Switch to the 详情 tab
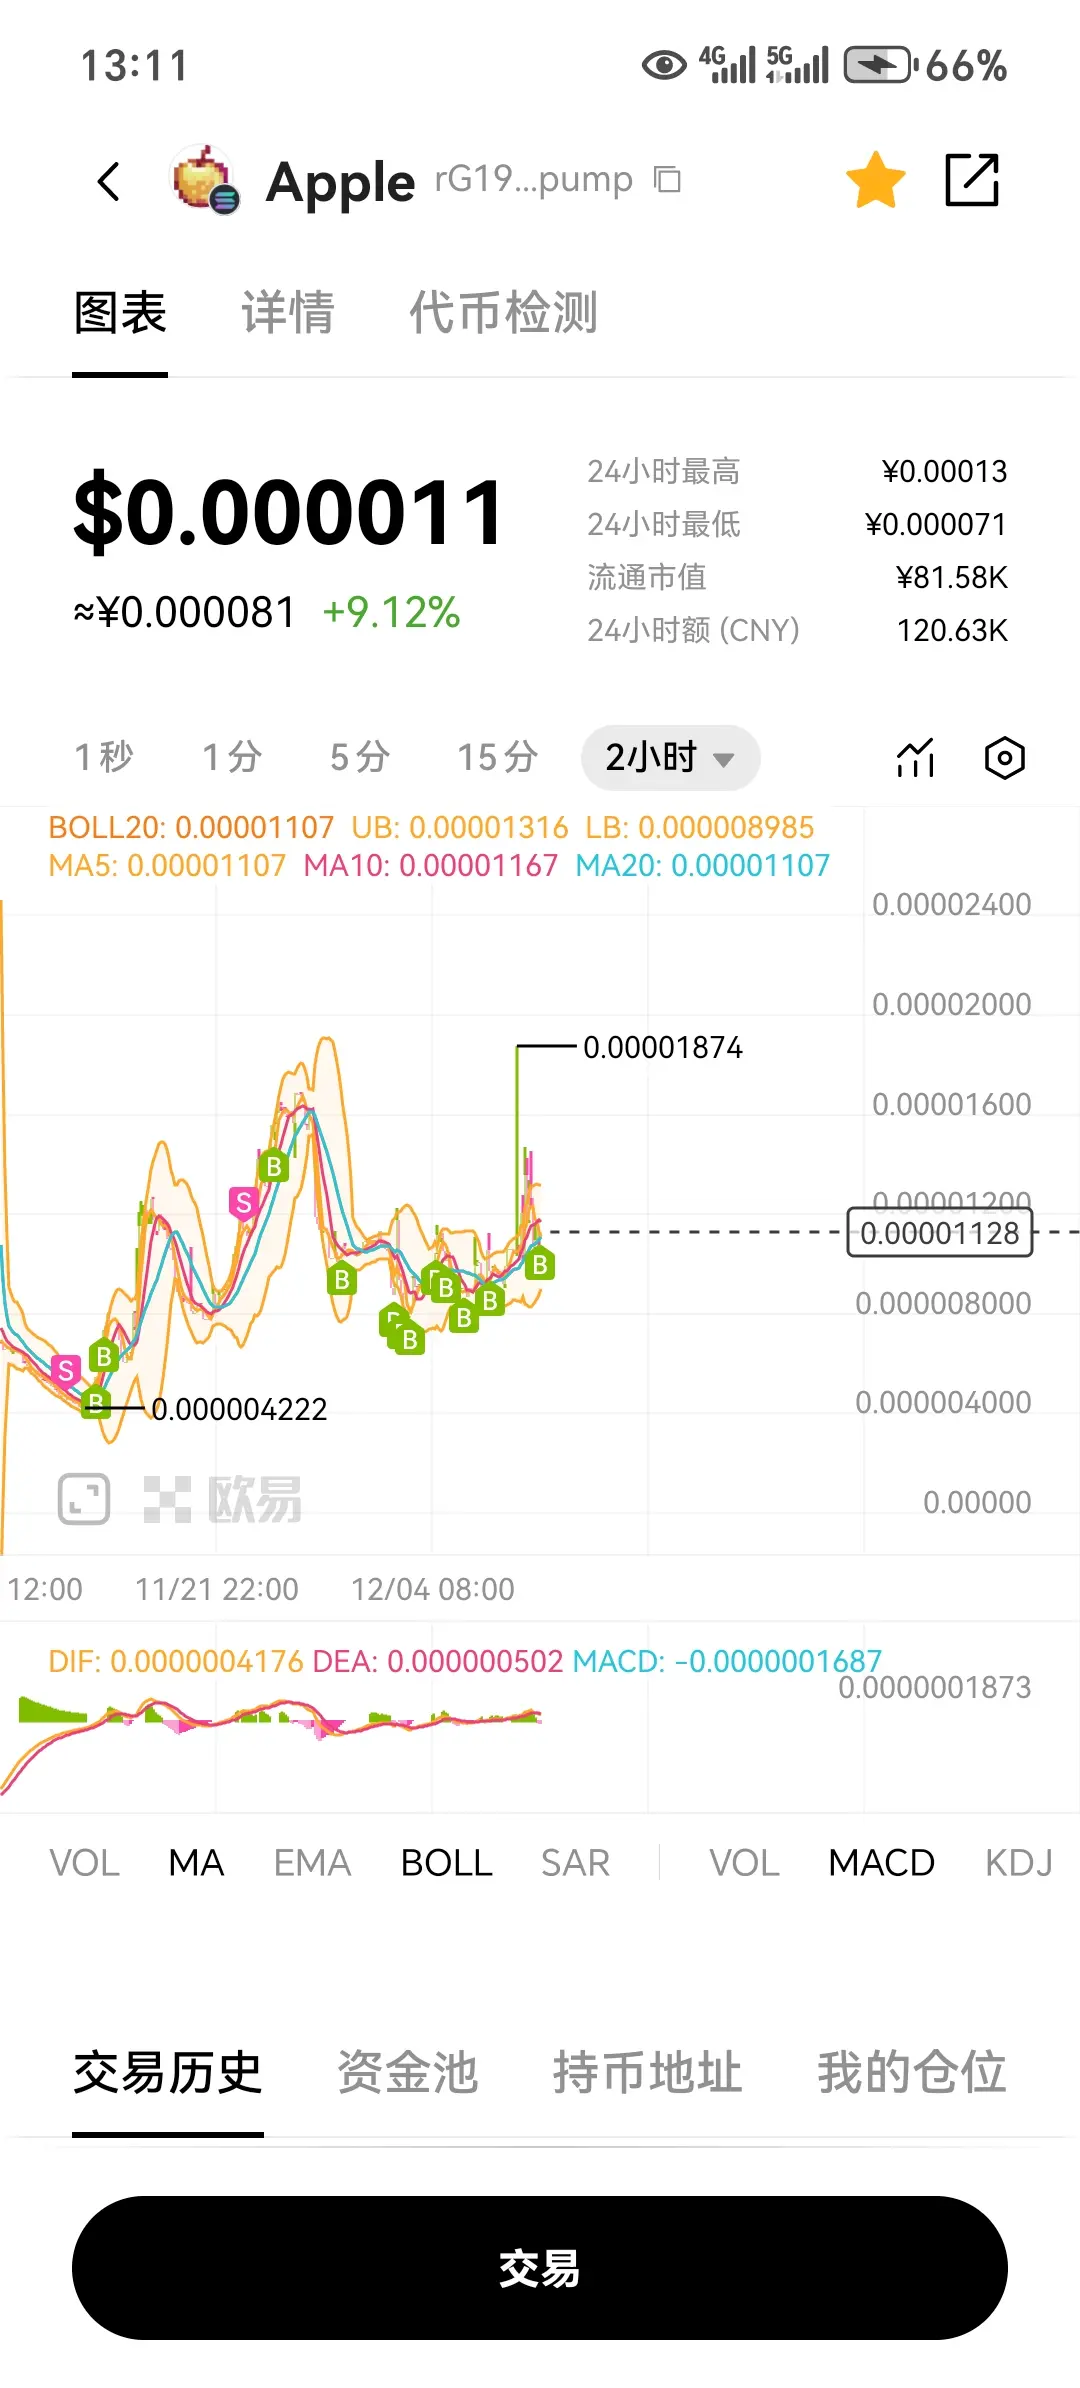 pyautogui.click(x=288, y=313)
